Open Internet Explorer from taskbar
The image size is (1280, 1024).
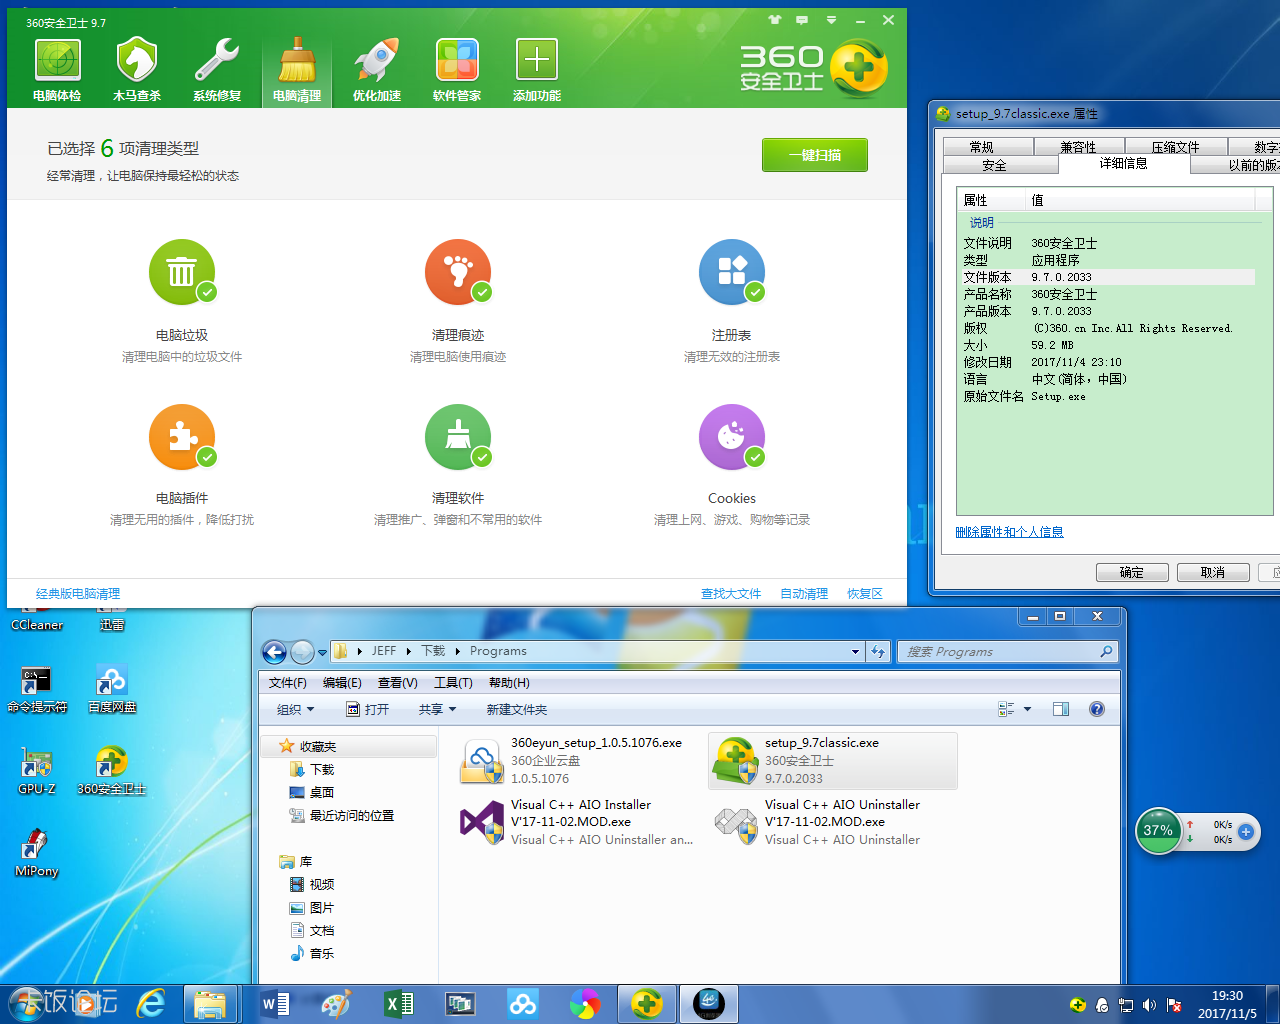point(151,1004)
